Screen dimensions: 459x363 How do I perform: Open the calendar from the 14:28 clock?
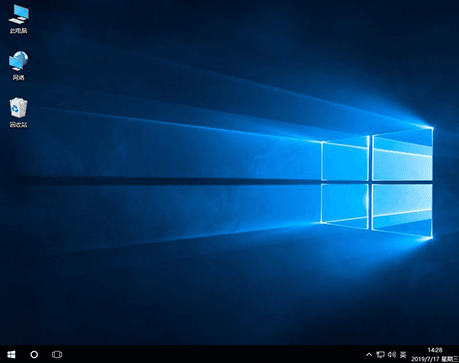point(435,350)
